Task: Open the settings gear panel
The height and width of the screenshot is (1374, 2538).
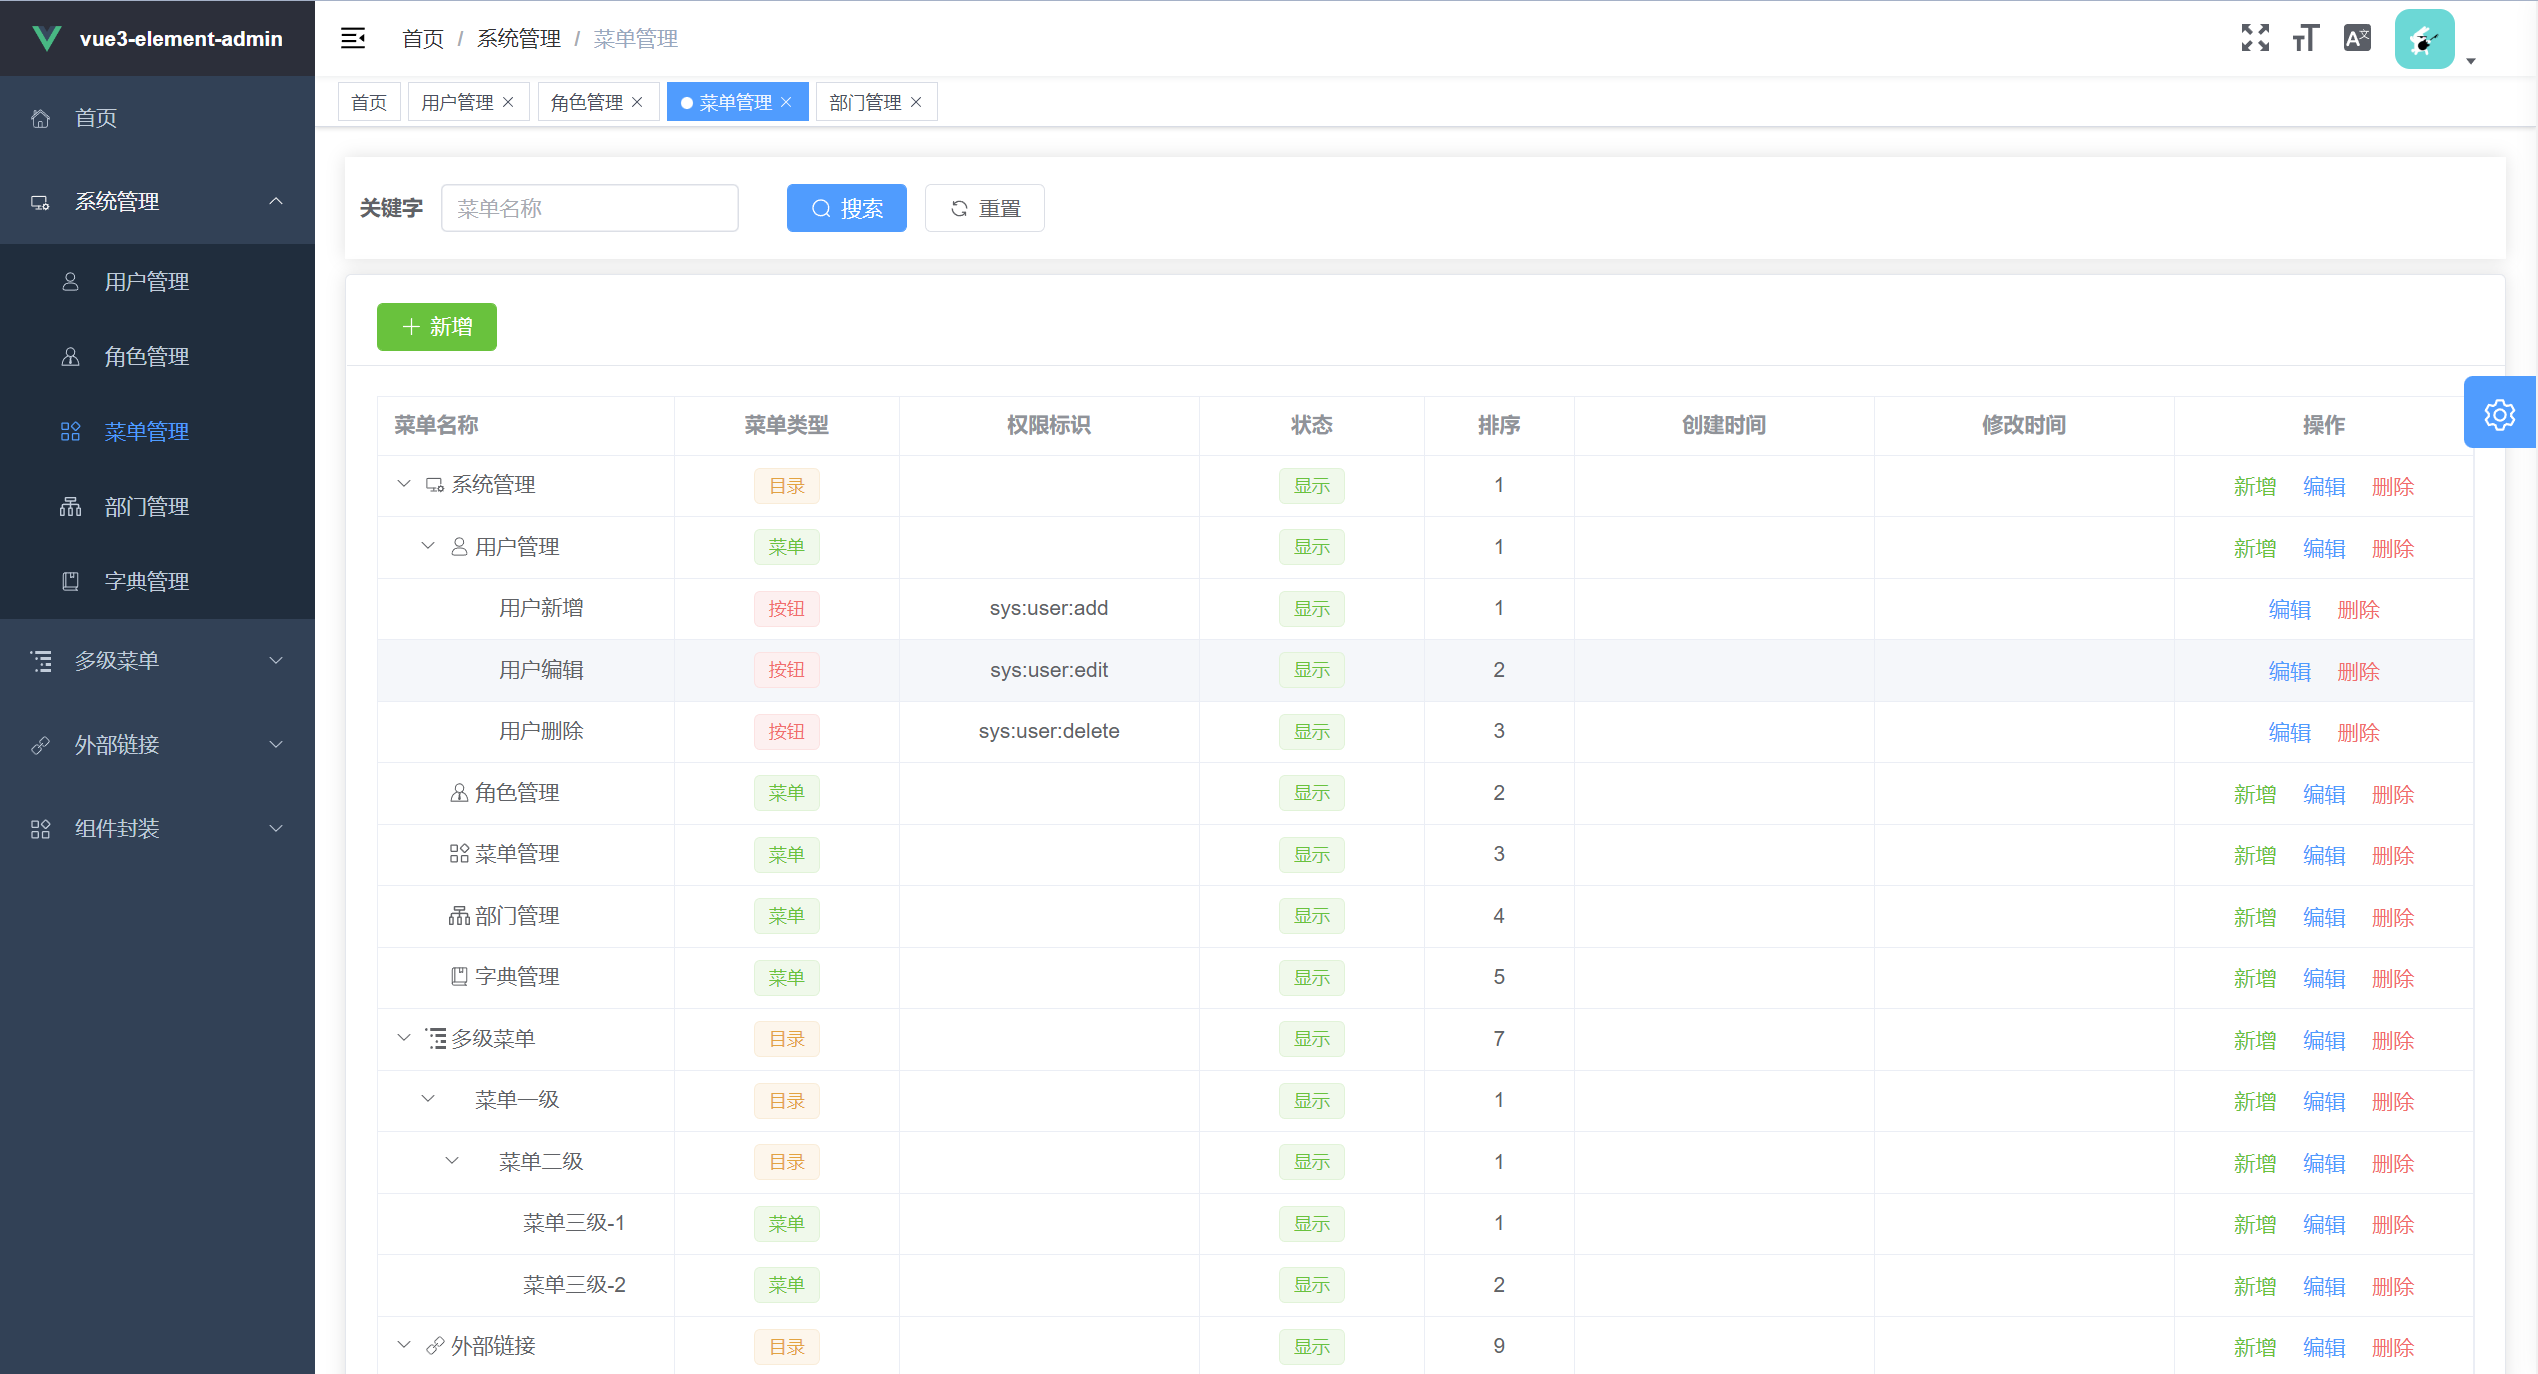Action: 2500,413
